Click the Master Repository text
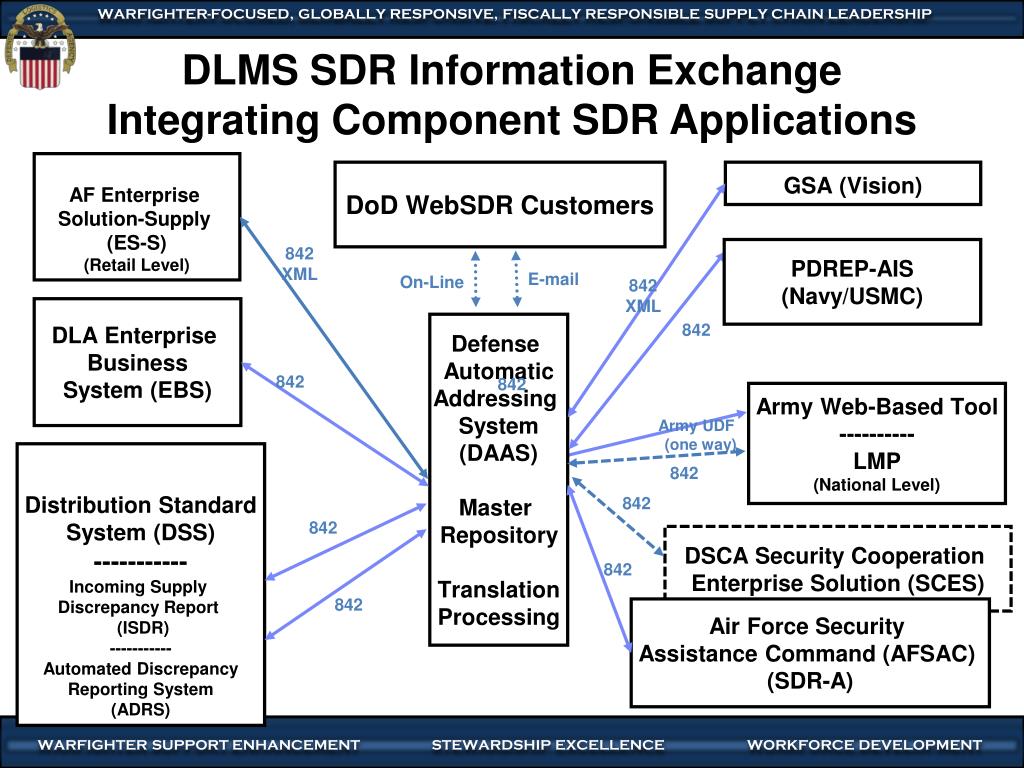The width and height of the screenshot is (1024, 768). tap(498, 521)
